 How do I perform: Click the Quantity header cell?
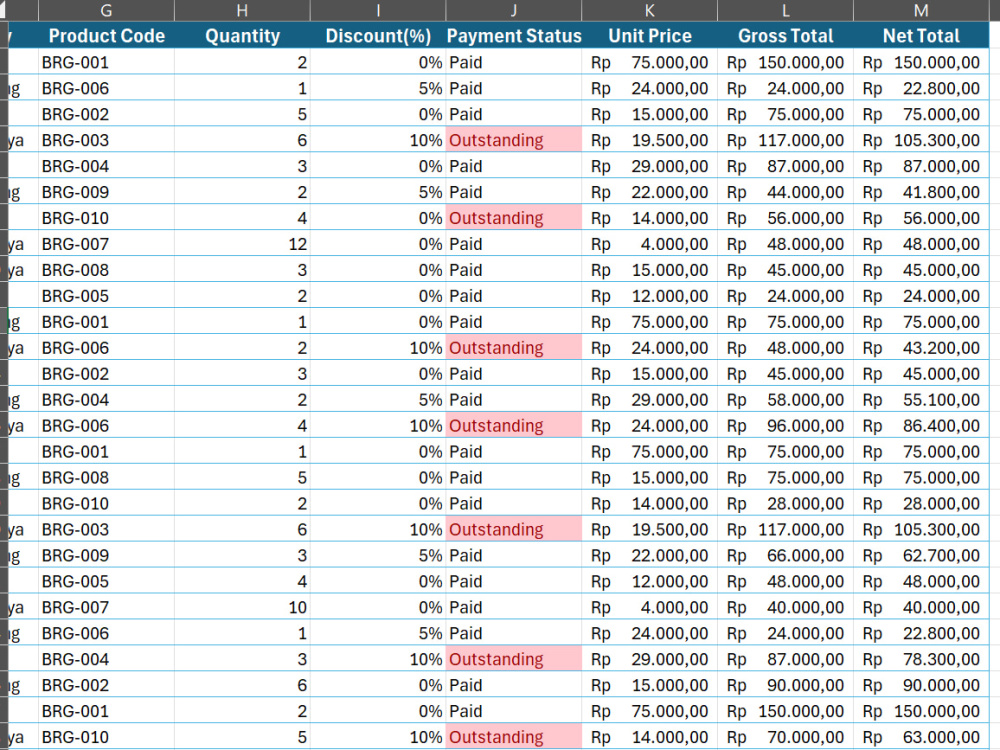tap(242, 36)
